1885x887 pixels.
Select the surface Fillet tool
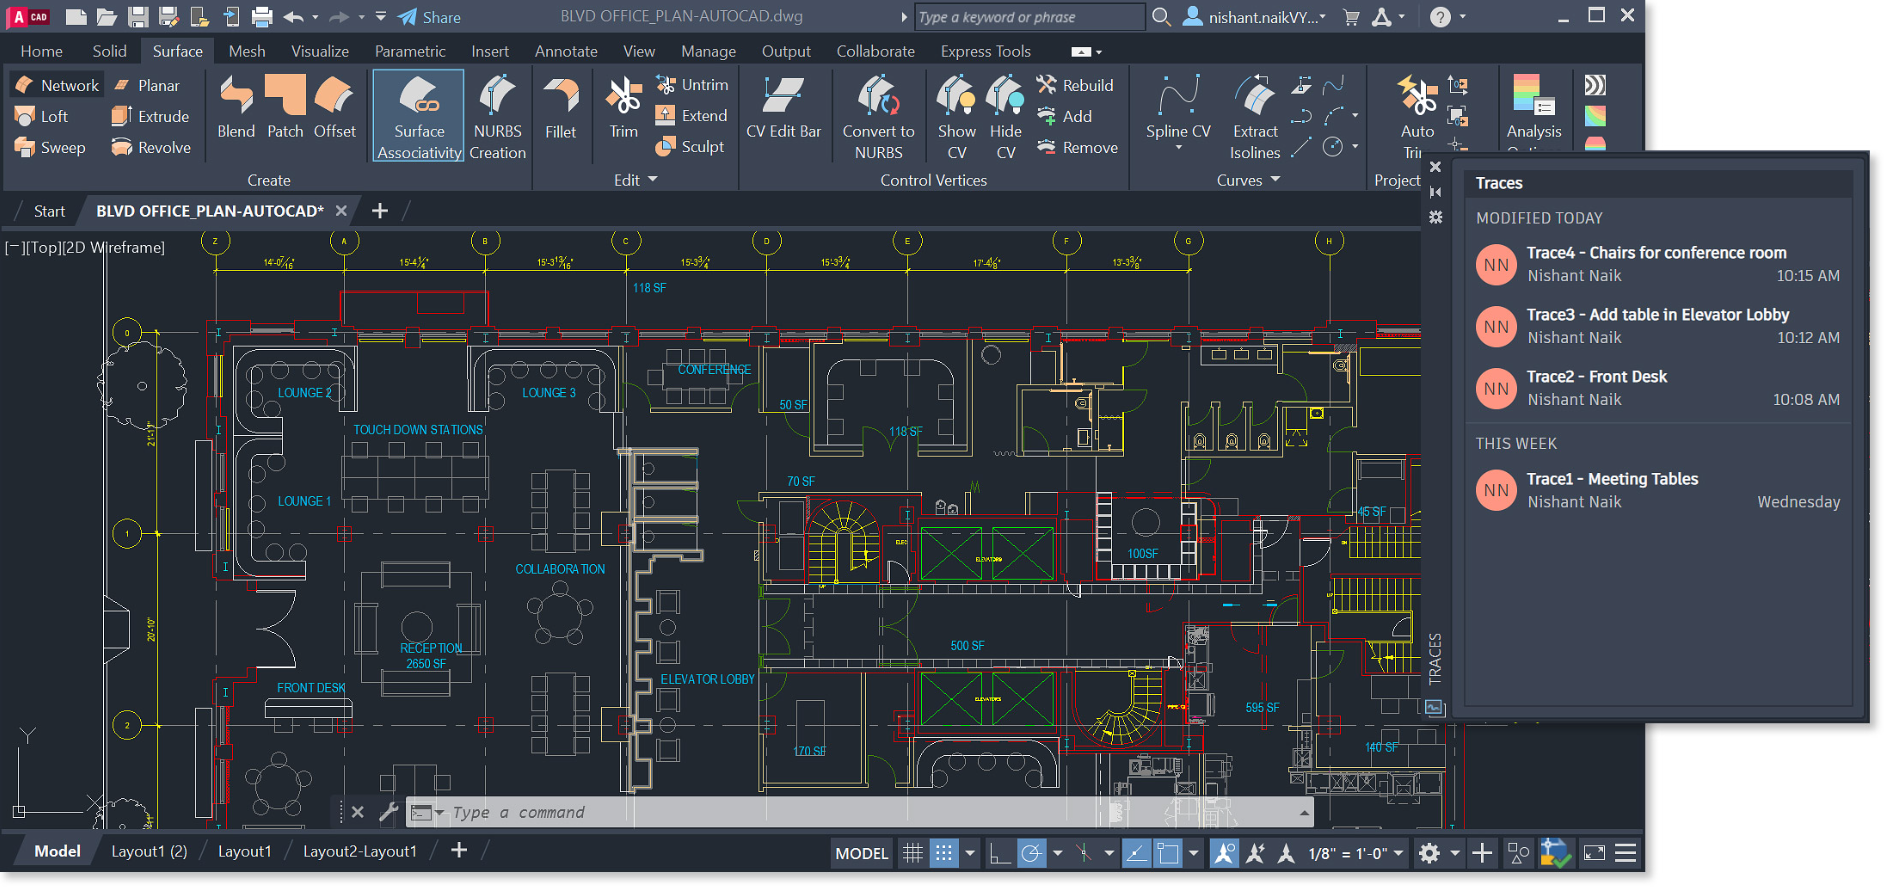(x=560, y=107)
